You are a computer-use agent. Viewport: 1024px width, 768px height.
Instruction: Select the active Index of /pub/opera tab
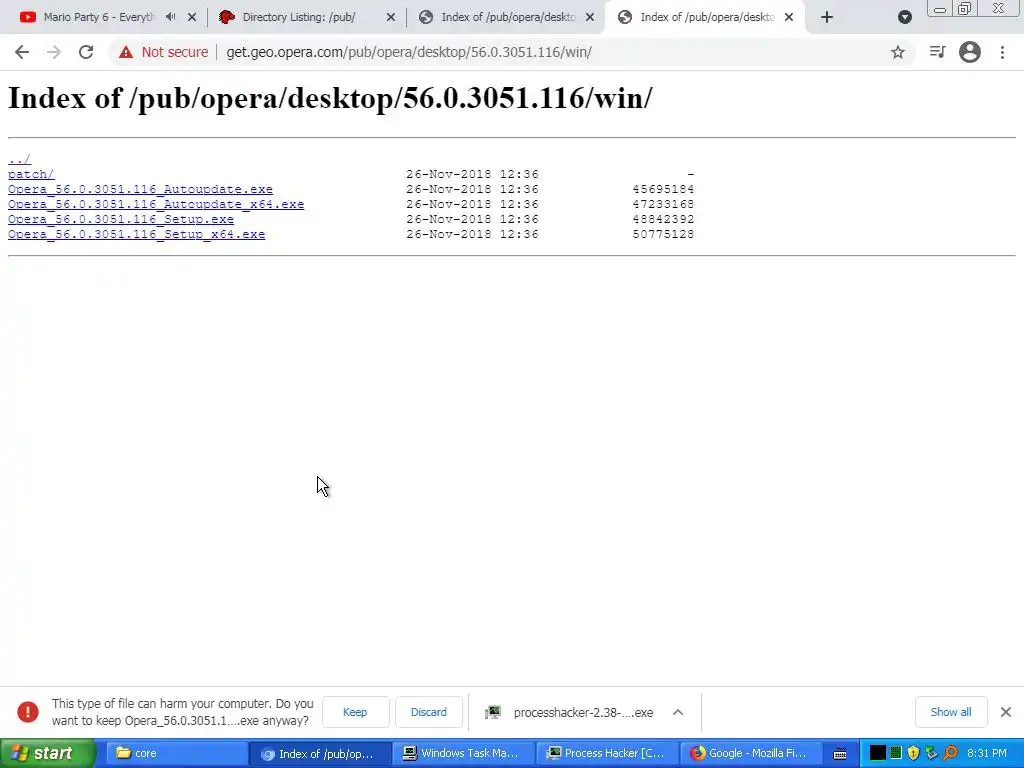(x=696, y=17)
